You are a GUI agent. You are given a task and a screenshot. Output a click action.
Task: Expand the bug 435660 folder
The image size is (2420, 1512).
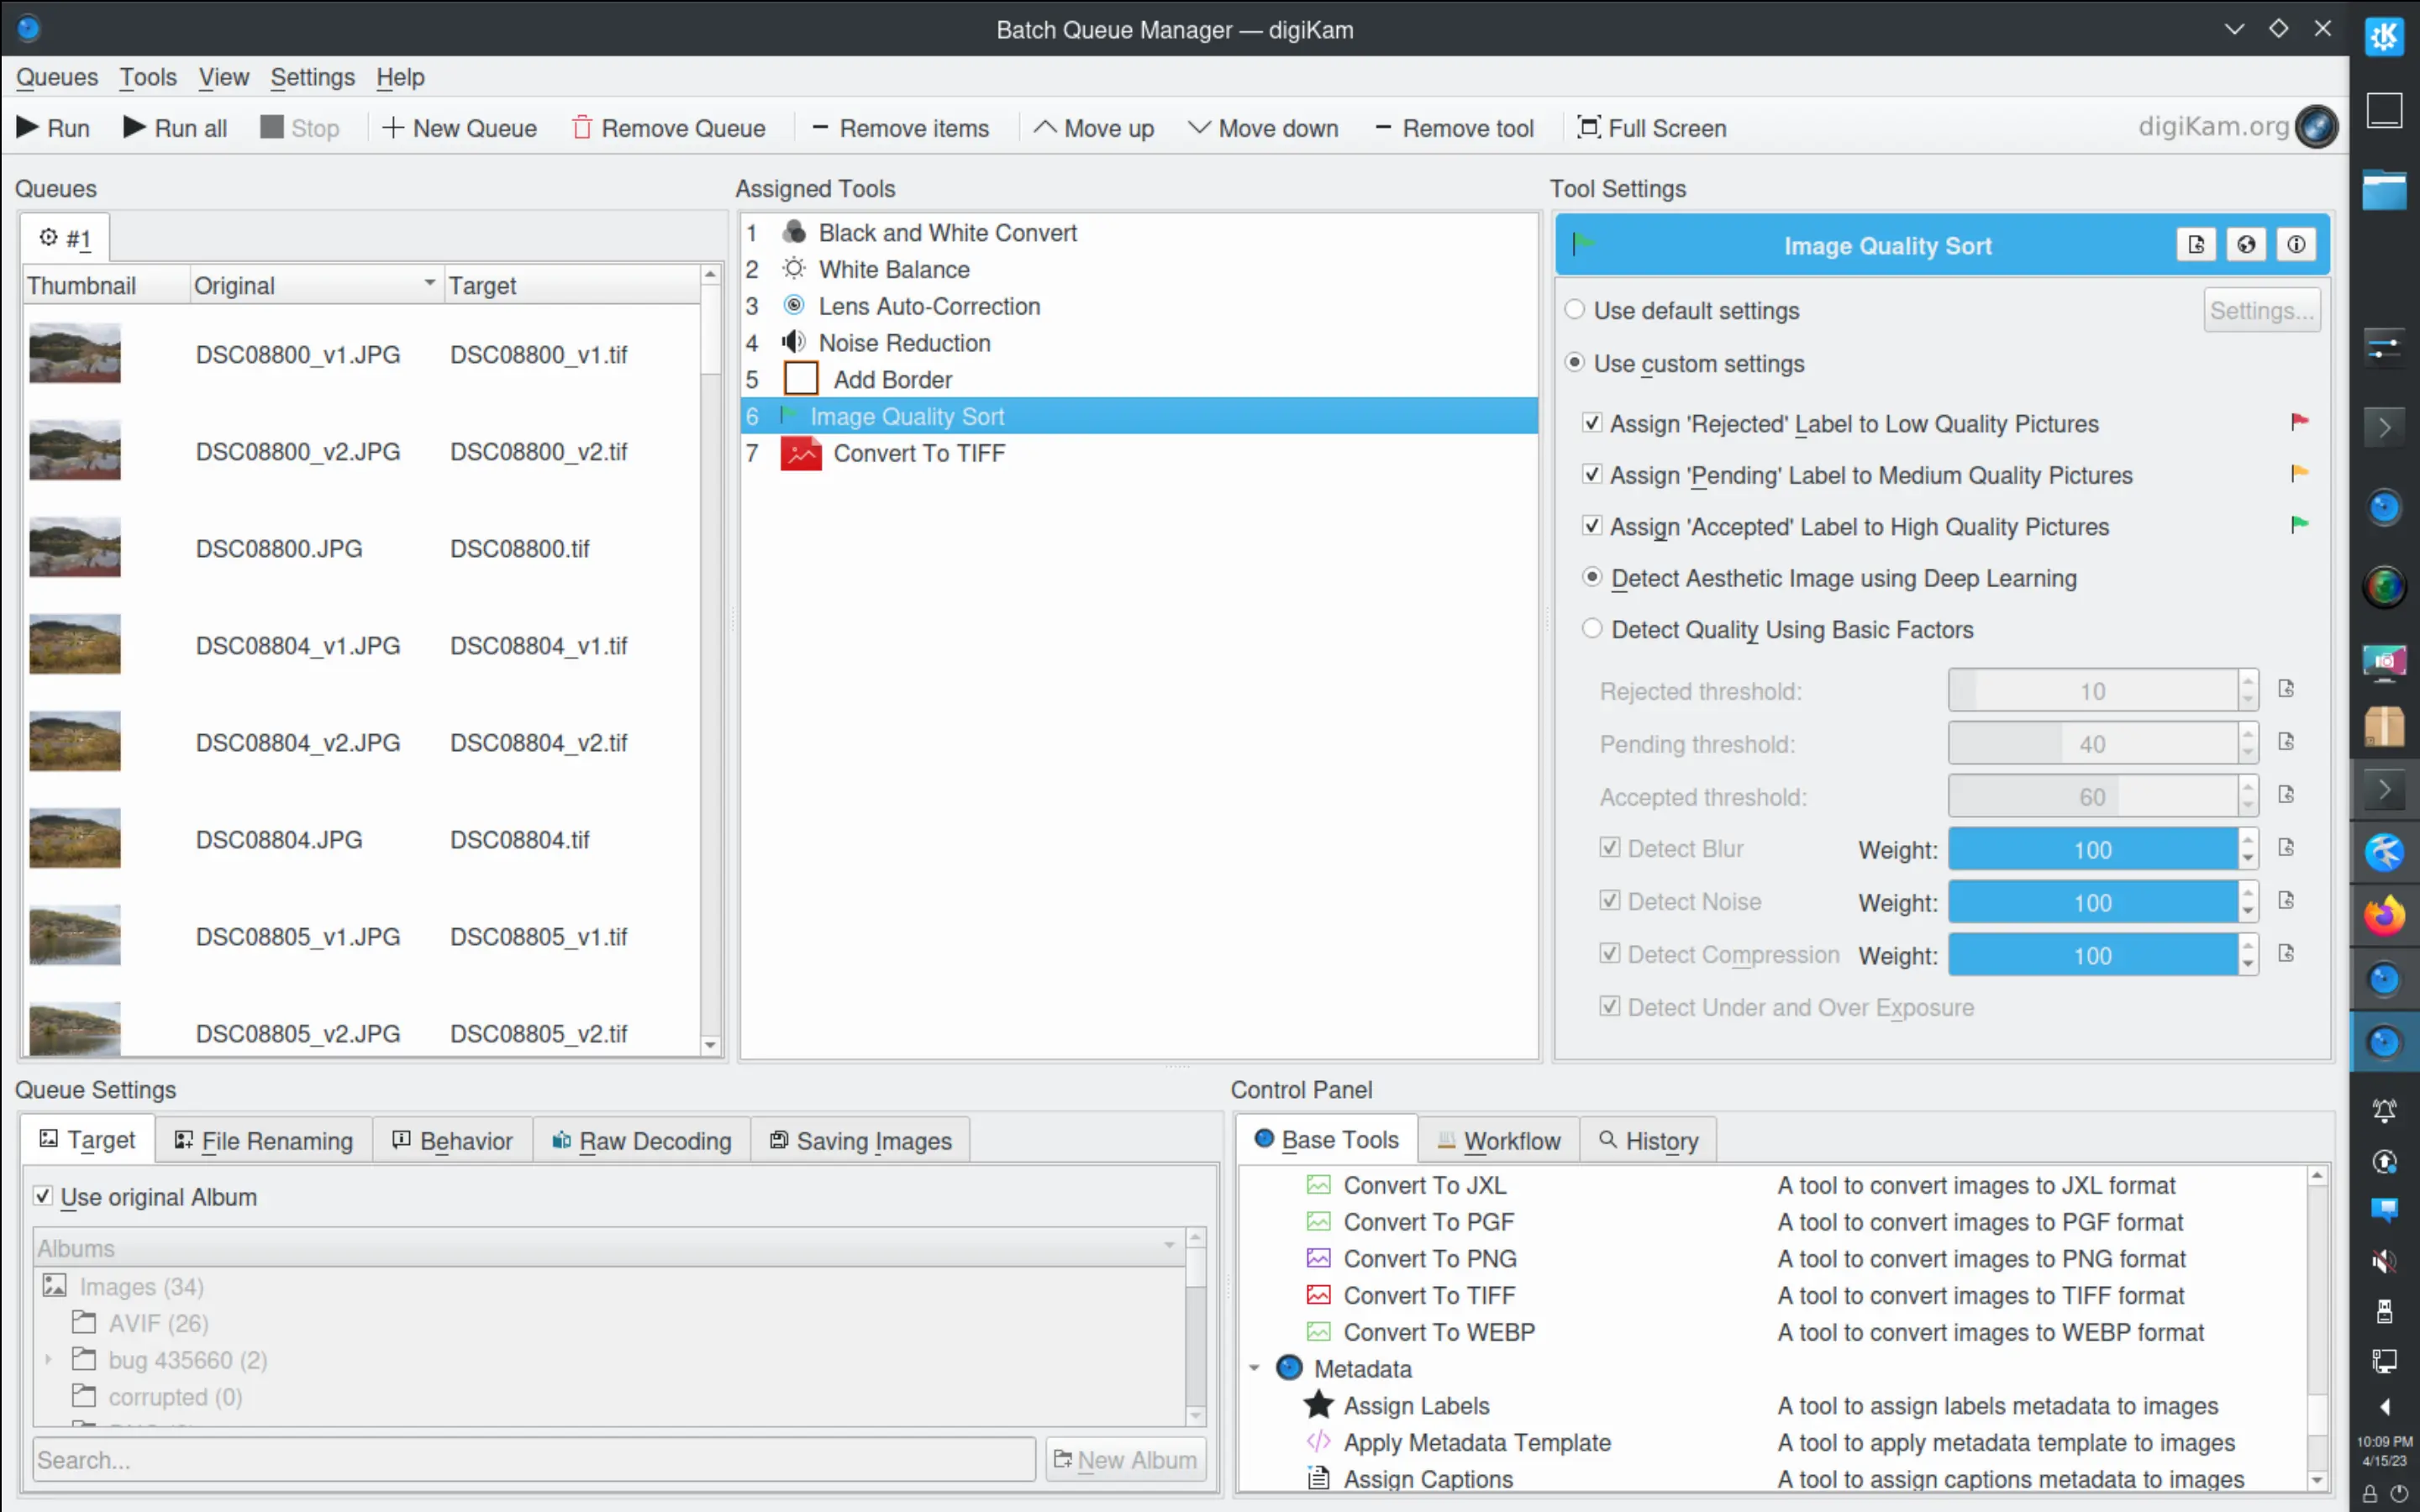pos(47,1360)
